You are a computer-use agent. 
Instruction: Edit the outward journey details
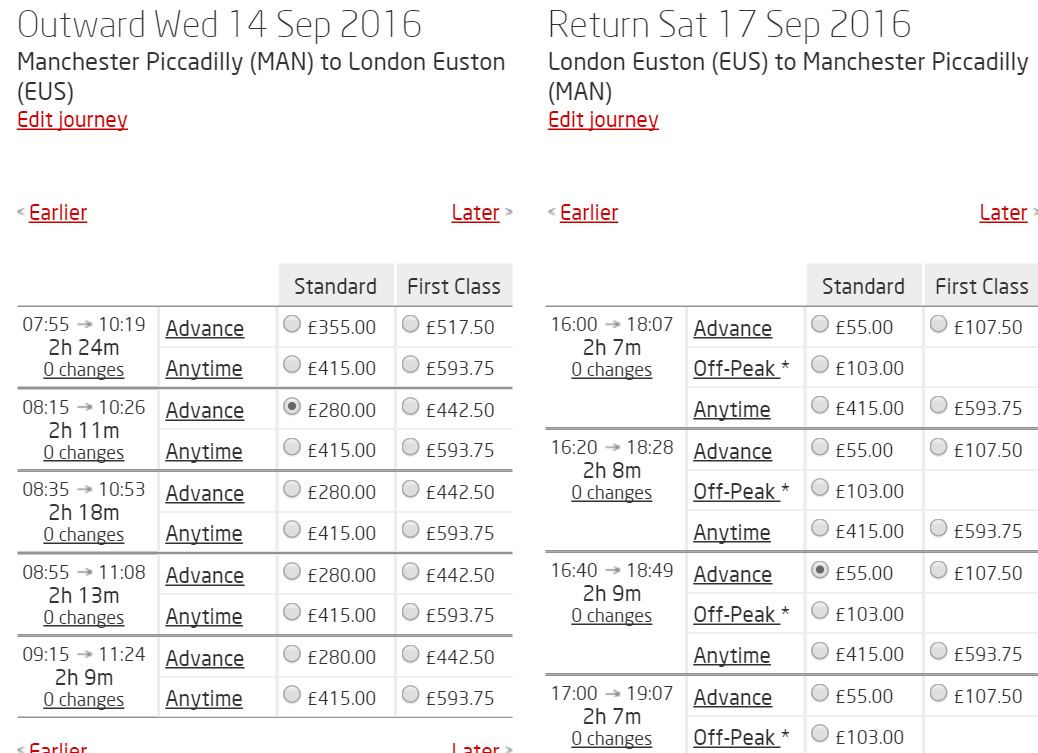tap(72, 120)
